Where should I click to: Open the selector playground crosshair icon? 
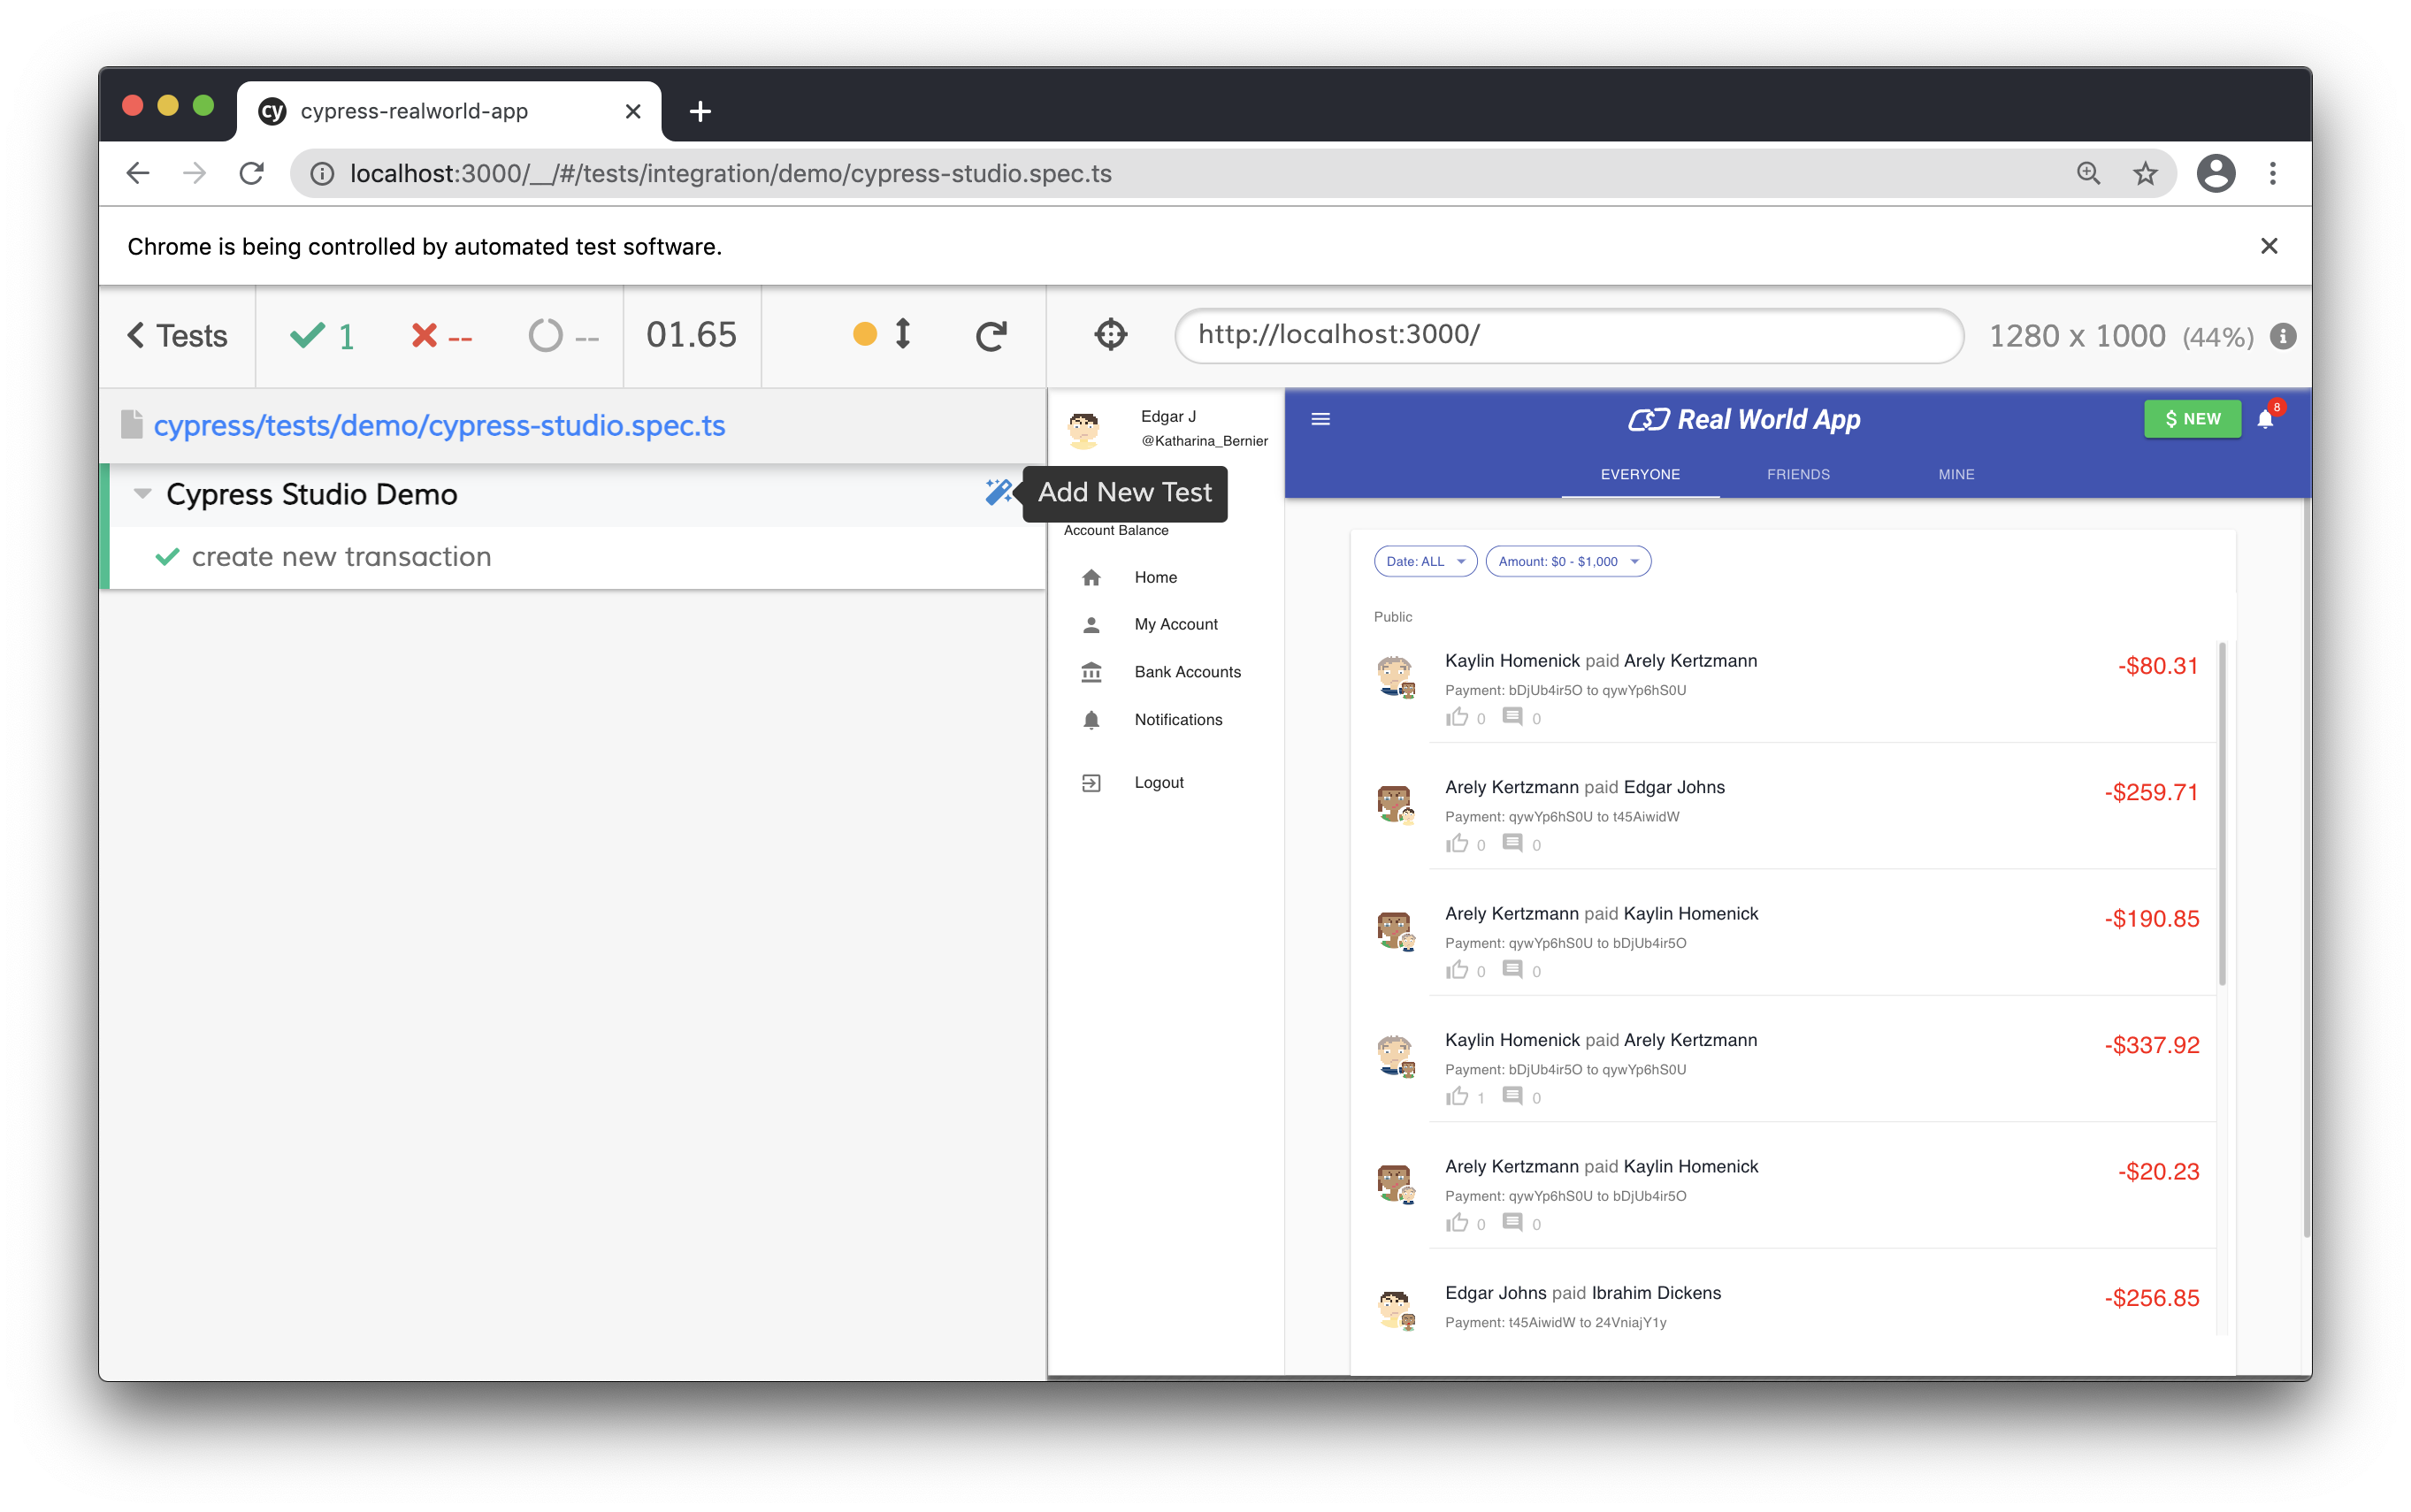1110,335
